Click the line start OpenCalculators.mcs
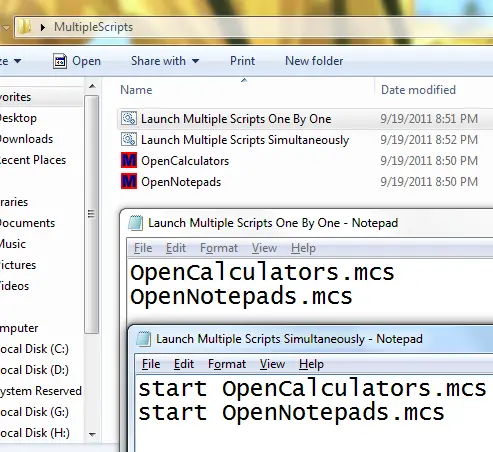The image size is (493, 452). [312, 389]
